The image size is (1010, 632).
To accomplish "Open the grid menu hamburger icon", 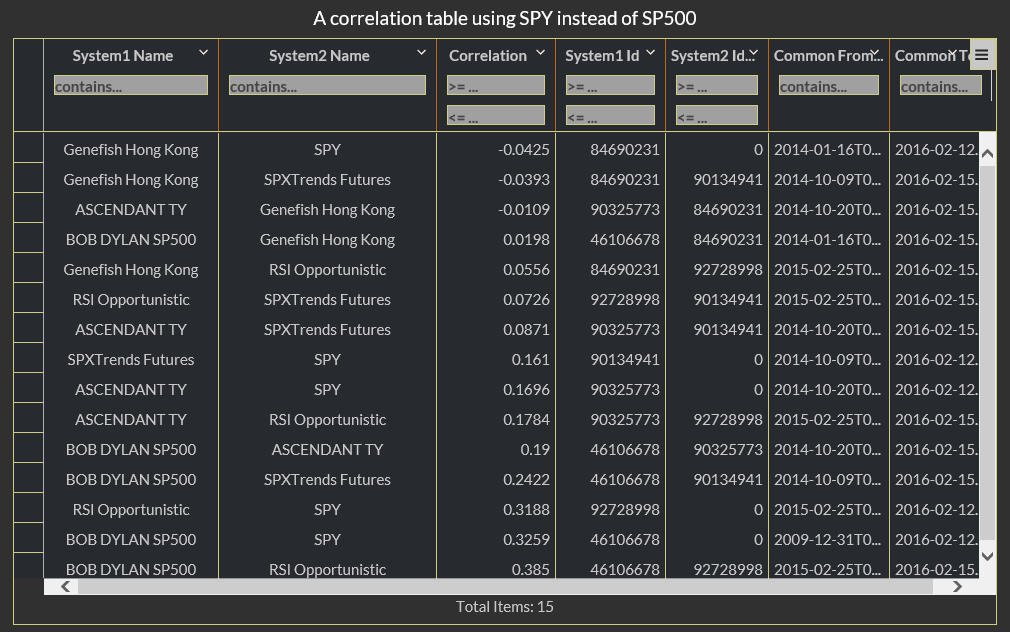I will coord(981,55).
